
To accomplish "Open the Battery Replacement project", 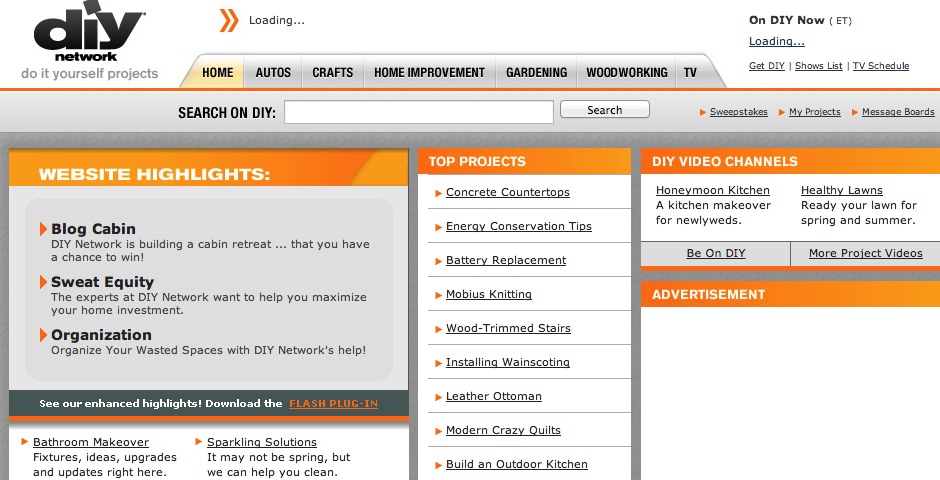I will pos(506,260).
